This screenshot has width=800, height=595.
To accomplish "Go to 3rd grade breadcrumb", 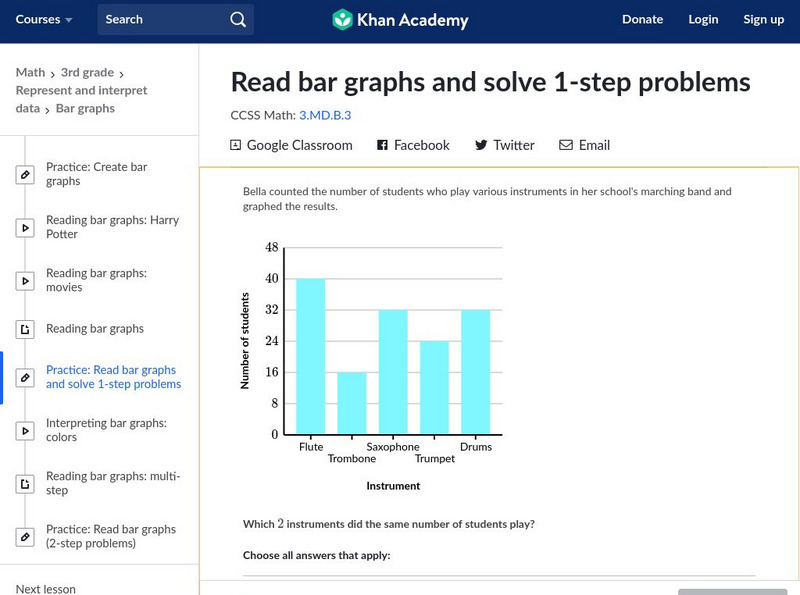I will pyautogui.click(x=87, y=72).
